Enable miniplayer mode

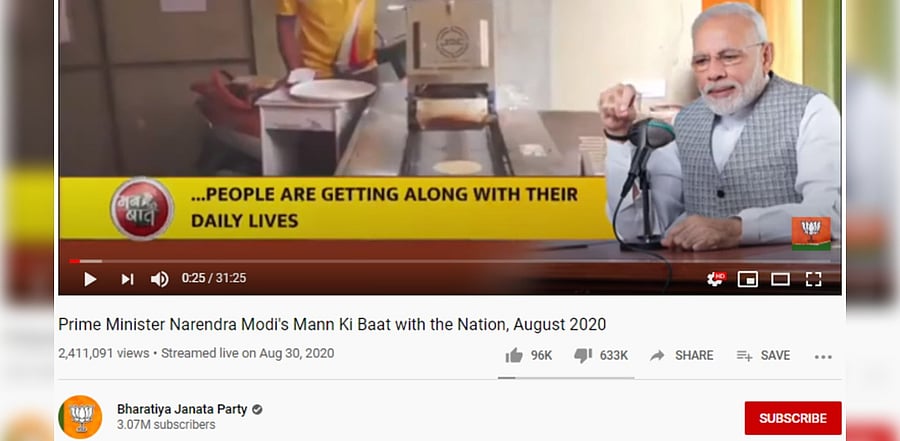[x=747, y=279]
